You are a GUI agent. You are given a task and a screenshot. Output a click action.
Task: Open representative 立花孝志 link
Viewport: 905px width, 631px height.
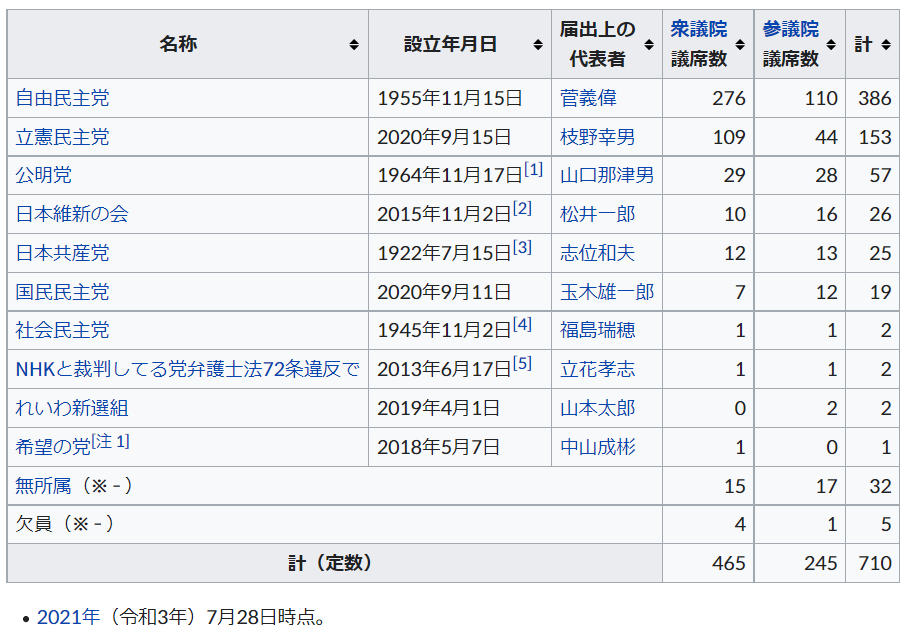coord(597,369)
